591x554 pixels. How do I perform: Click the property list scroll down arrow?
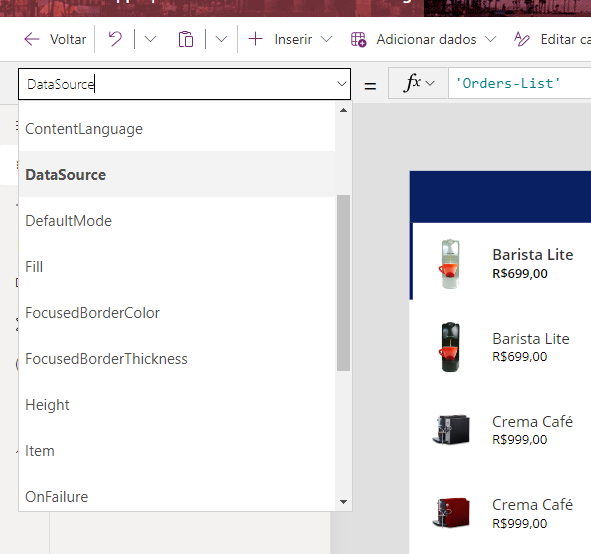[343, 502]
